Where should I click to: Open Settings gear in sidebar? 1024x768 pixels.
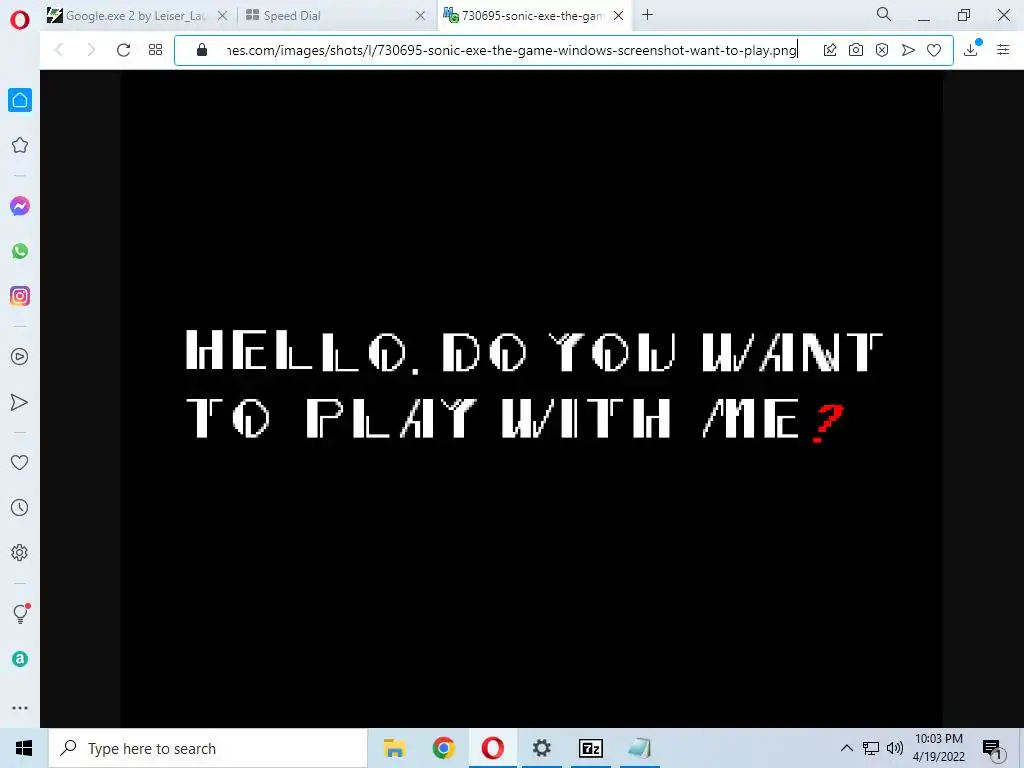[x=20, y=552]
